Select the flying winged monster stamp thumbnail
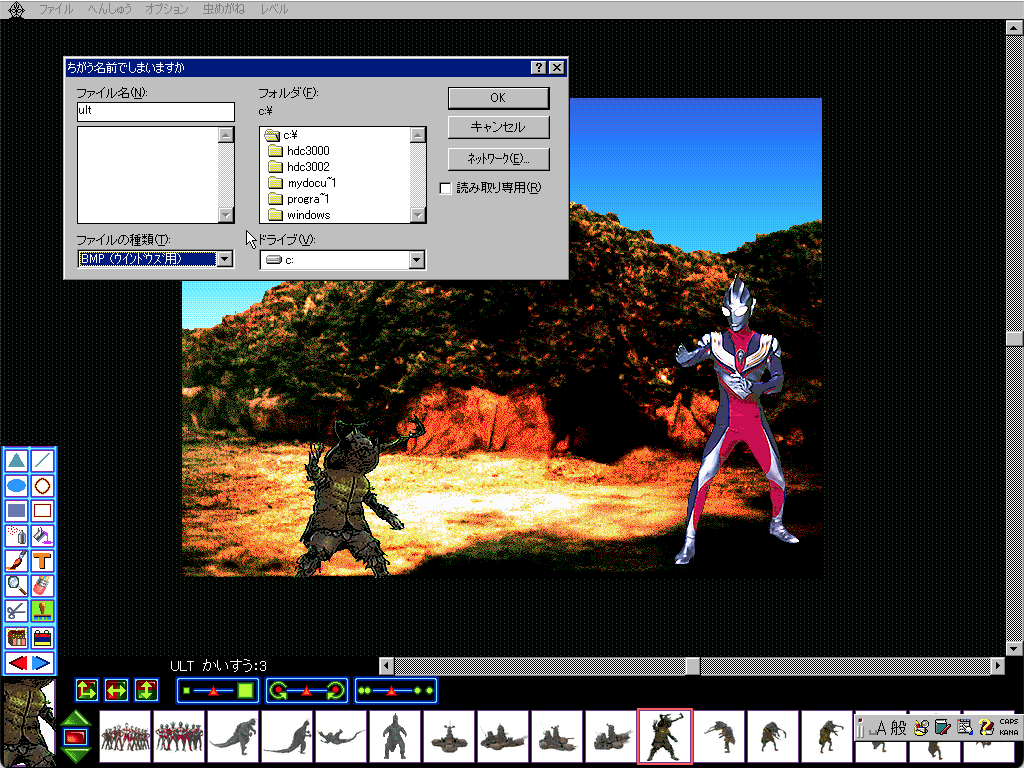 341,737
